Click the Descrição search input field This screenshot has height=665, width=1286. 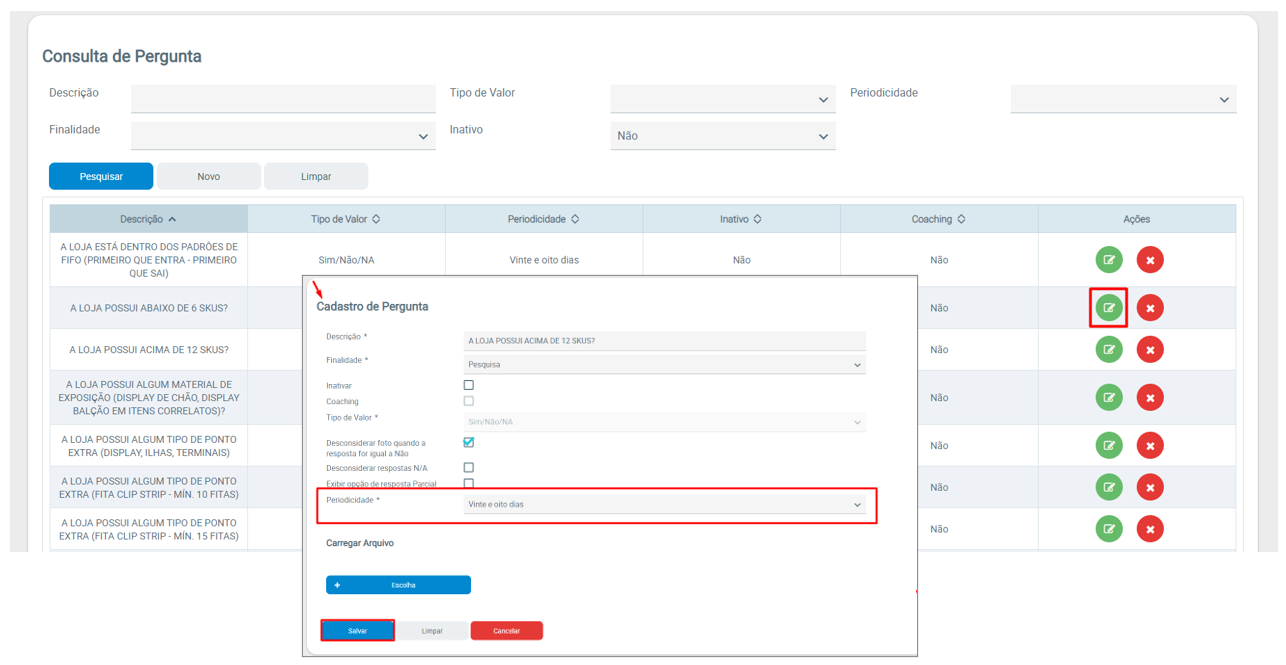283,98
